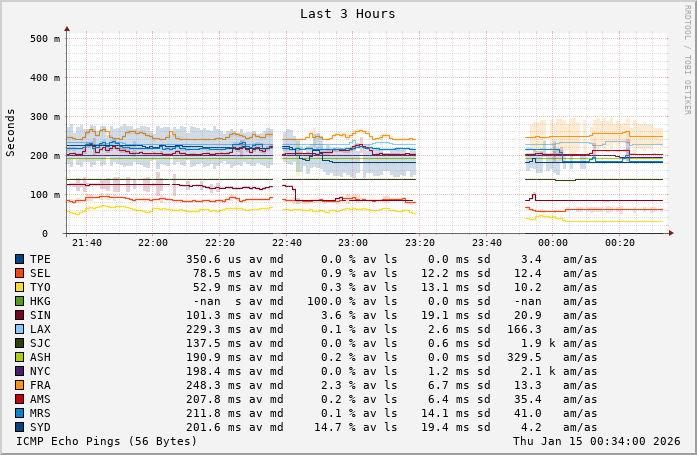The image size is (697, 455).
Task: Click the 23:20 time axis label
Action: (420, 243)
